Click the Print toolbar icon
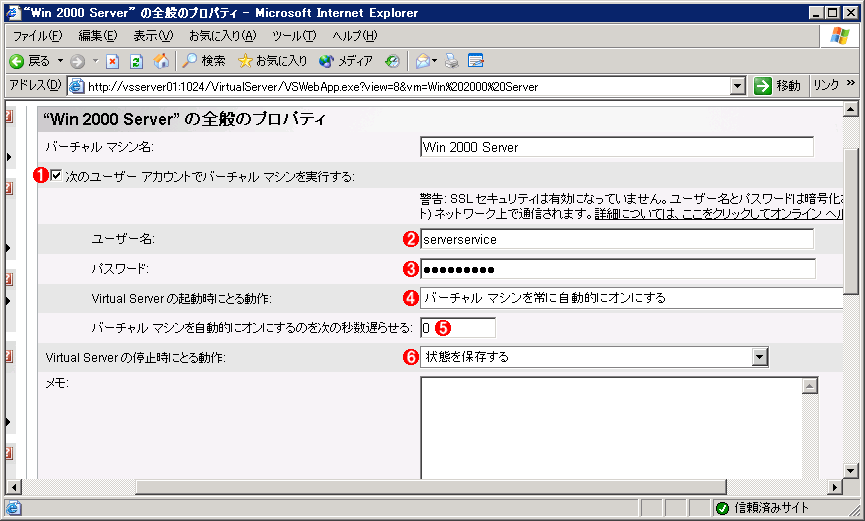The image size is (865, 521). tap(452, 61)
